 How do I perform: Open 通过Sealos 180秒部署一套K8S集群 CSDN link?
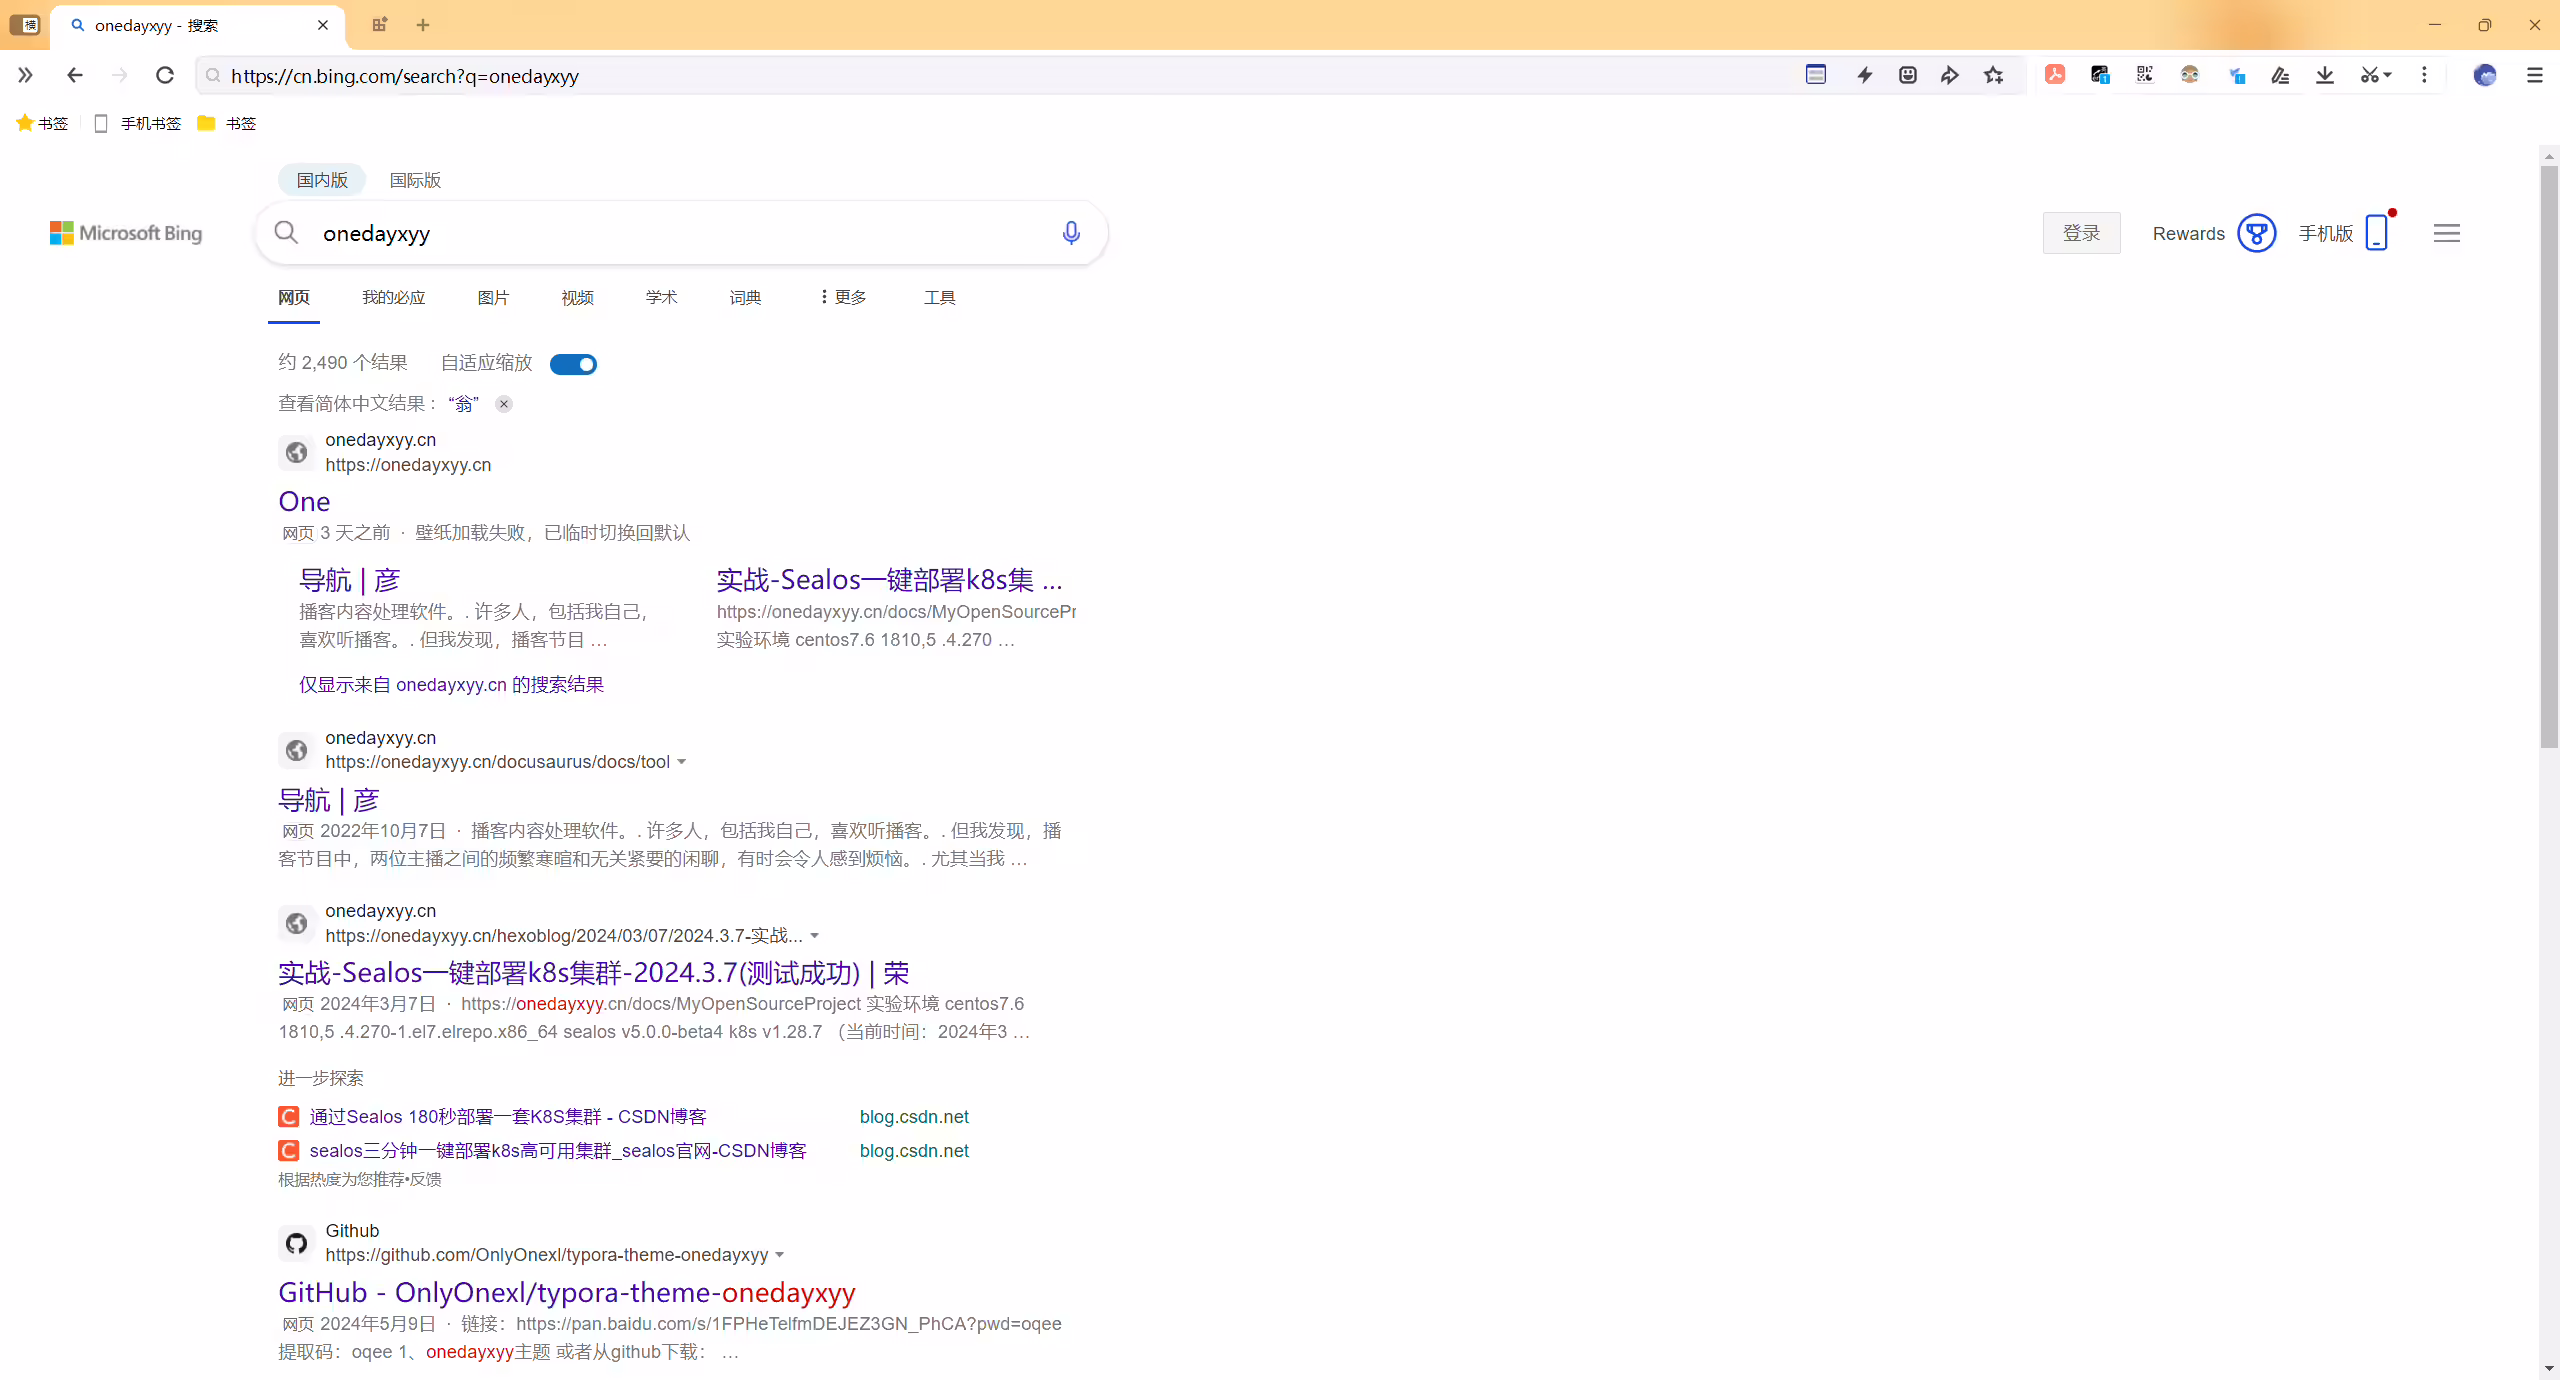point(508,1117)
